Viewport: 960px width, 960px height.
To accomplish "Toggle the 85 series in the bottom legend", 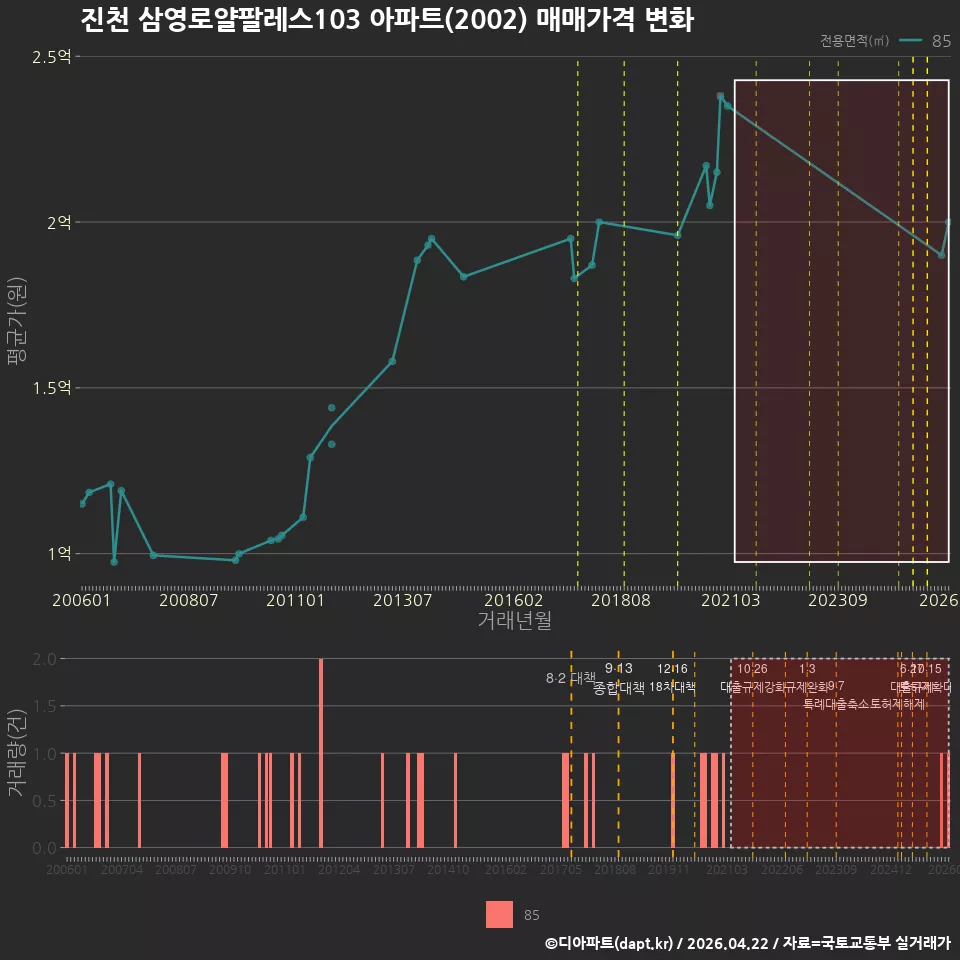I will click(513, 915).
